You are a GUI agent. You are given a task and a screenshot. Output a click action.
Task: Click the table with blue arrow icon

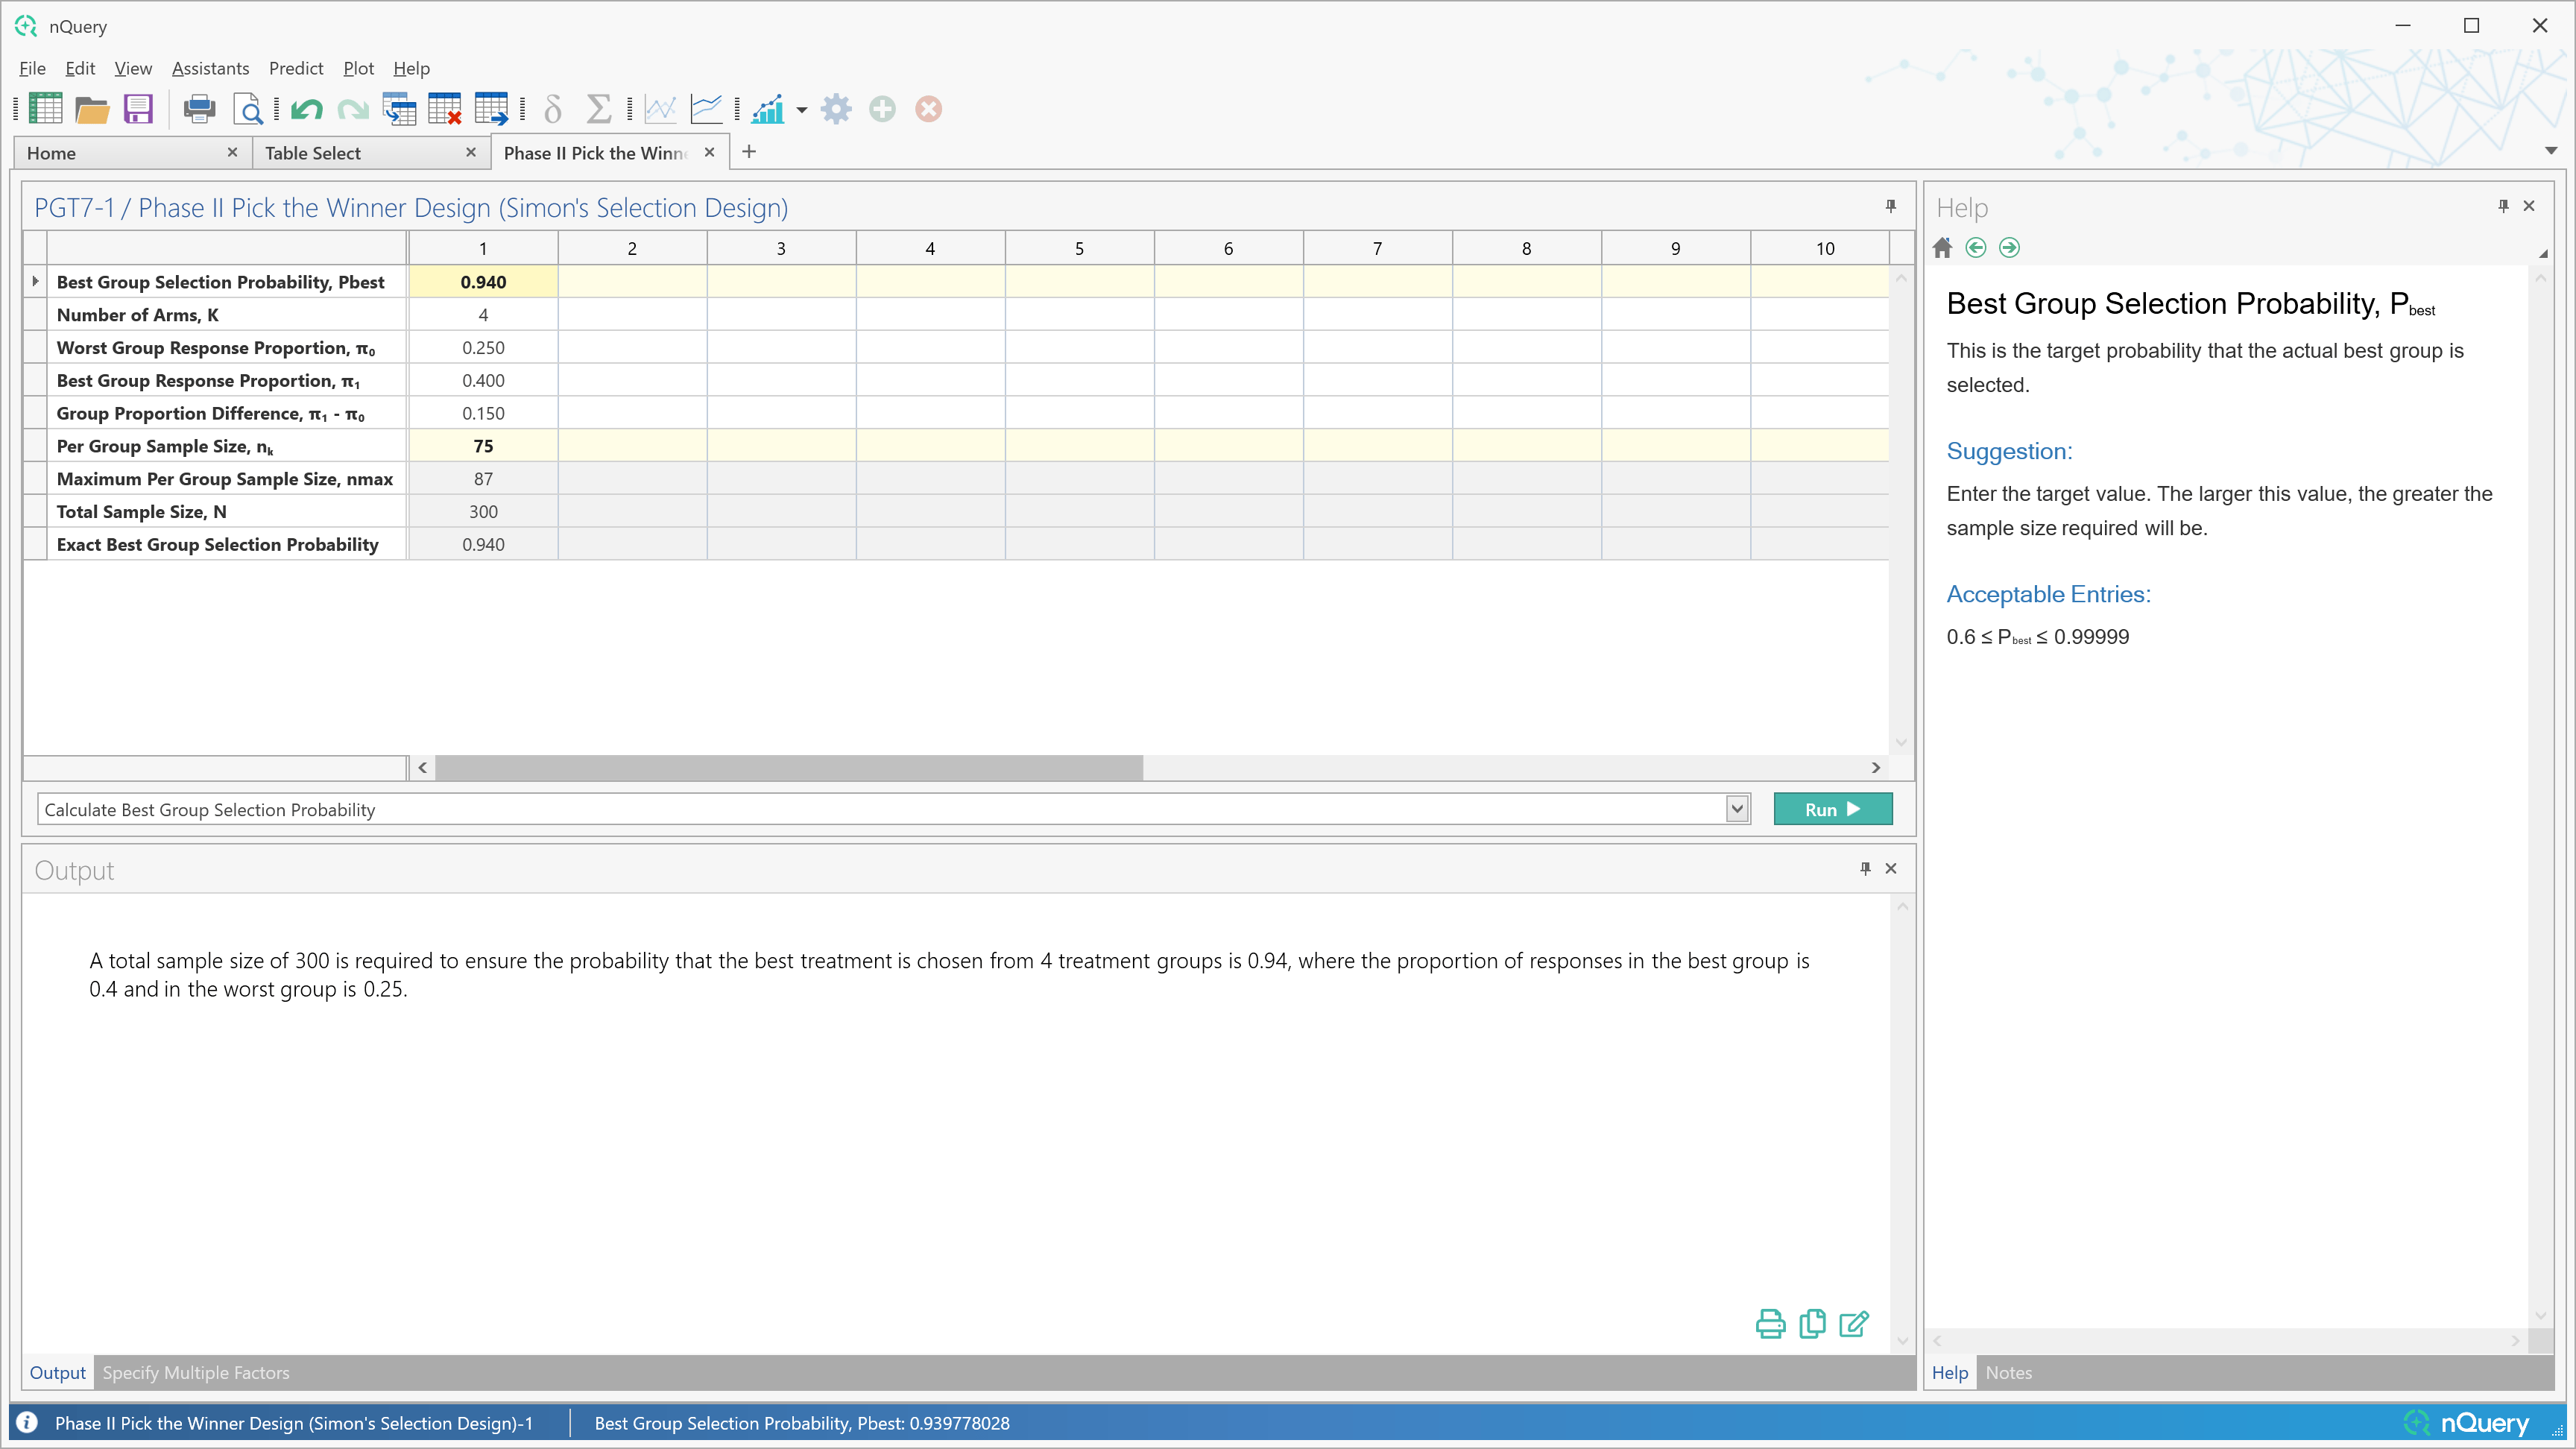click(491, 109)
